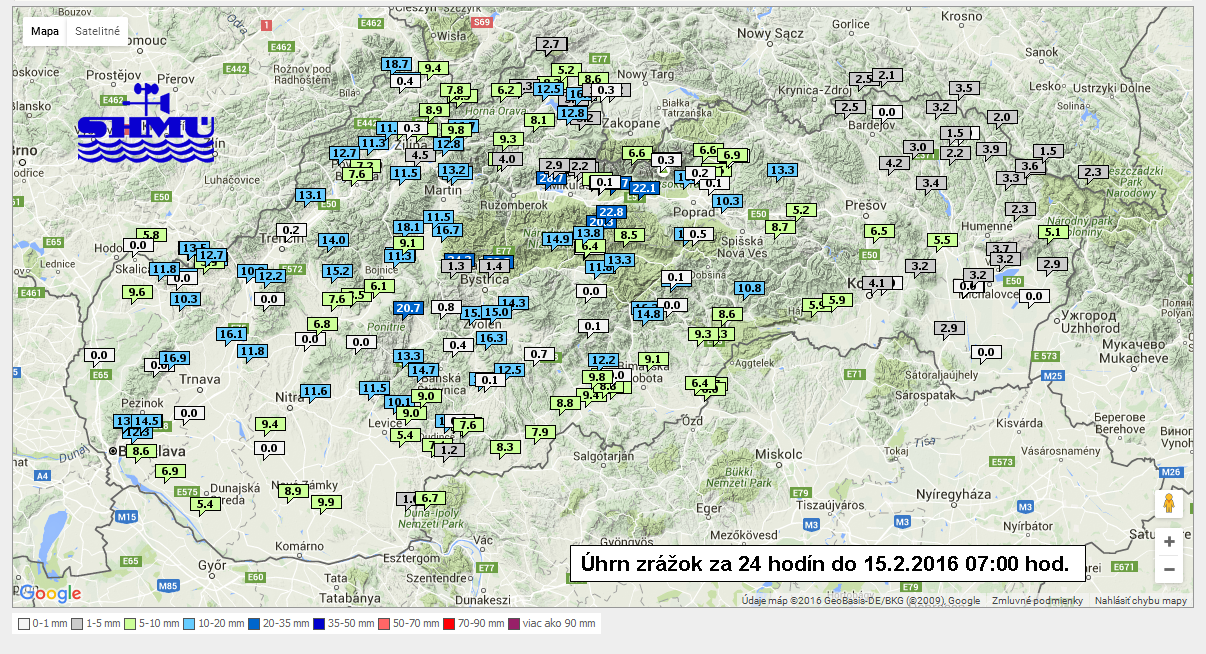Switch to the Mapa view tab
The height and width of the screenshot is (654, 1206).
[45, 31]
